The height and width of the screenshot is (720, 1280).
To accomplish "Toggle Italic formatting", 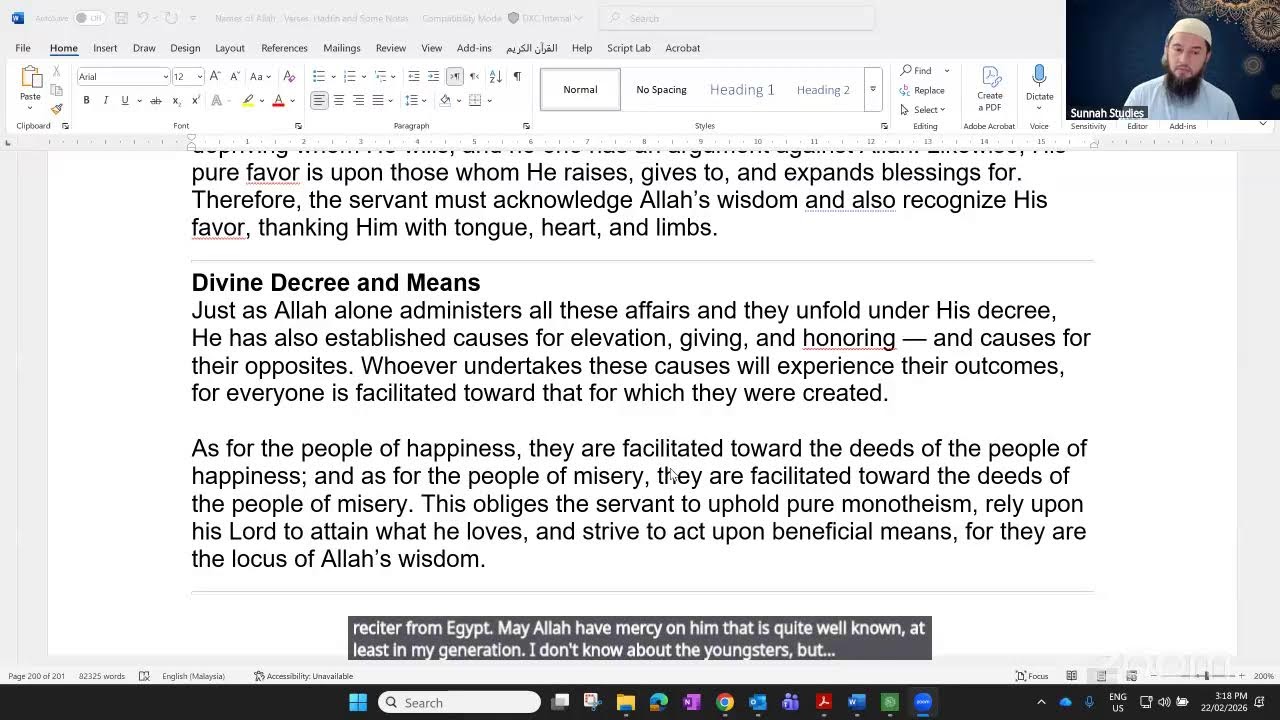I will 105,100.
